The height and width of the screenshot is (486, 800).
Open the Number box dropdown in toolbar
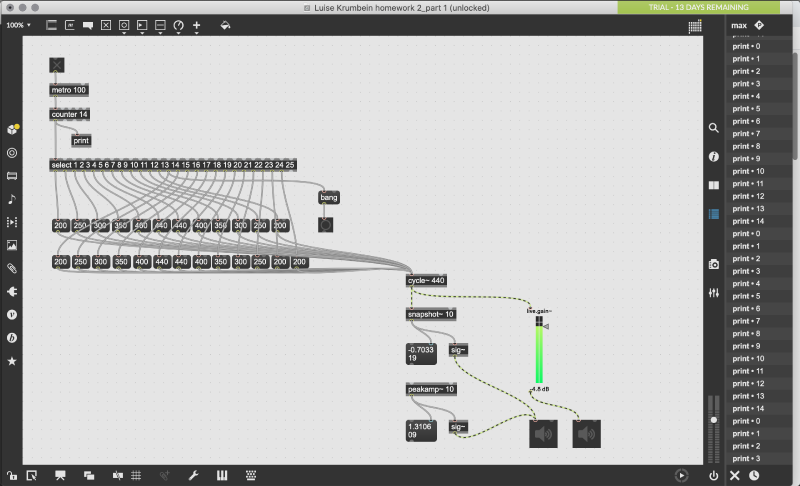(142, 27)
